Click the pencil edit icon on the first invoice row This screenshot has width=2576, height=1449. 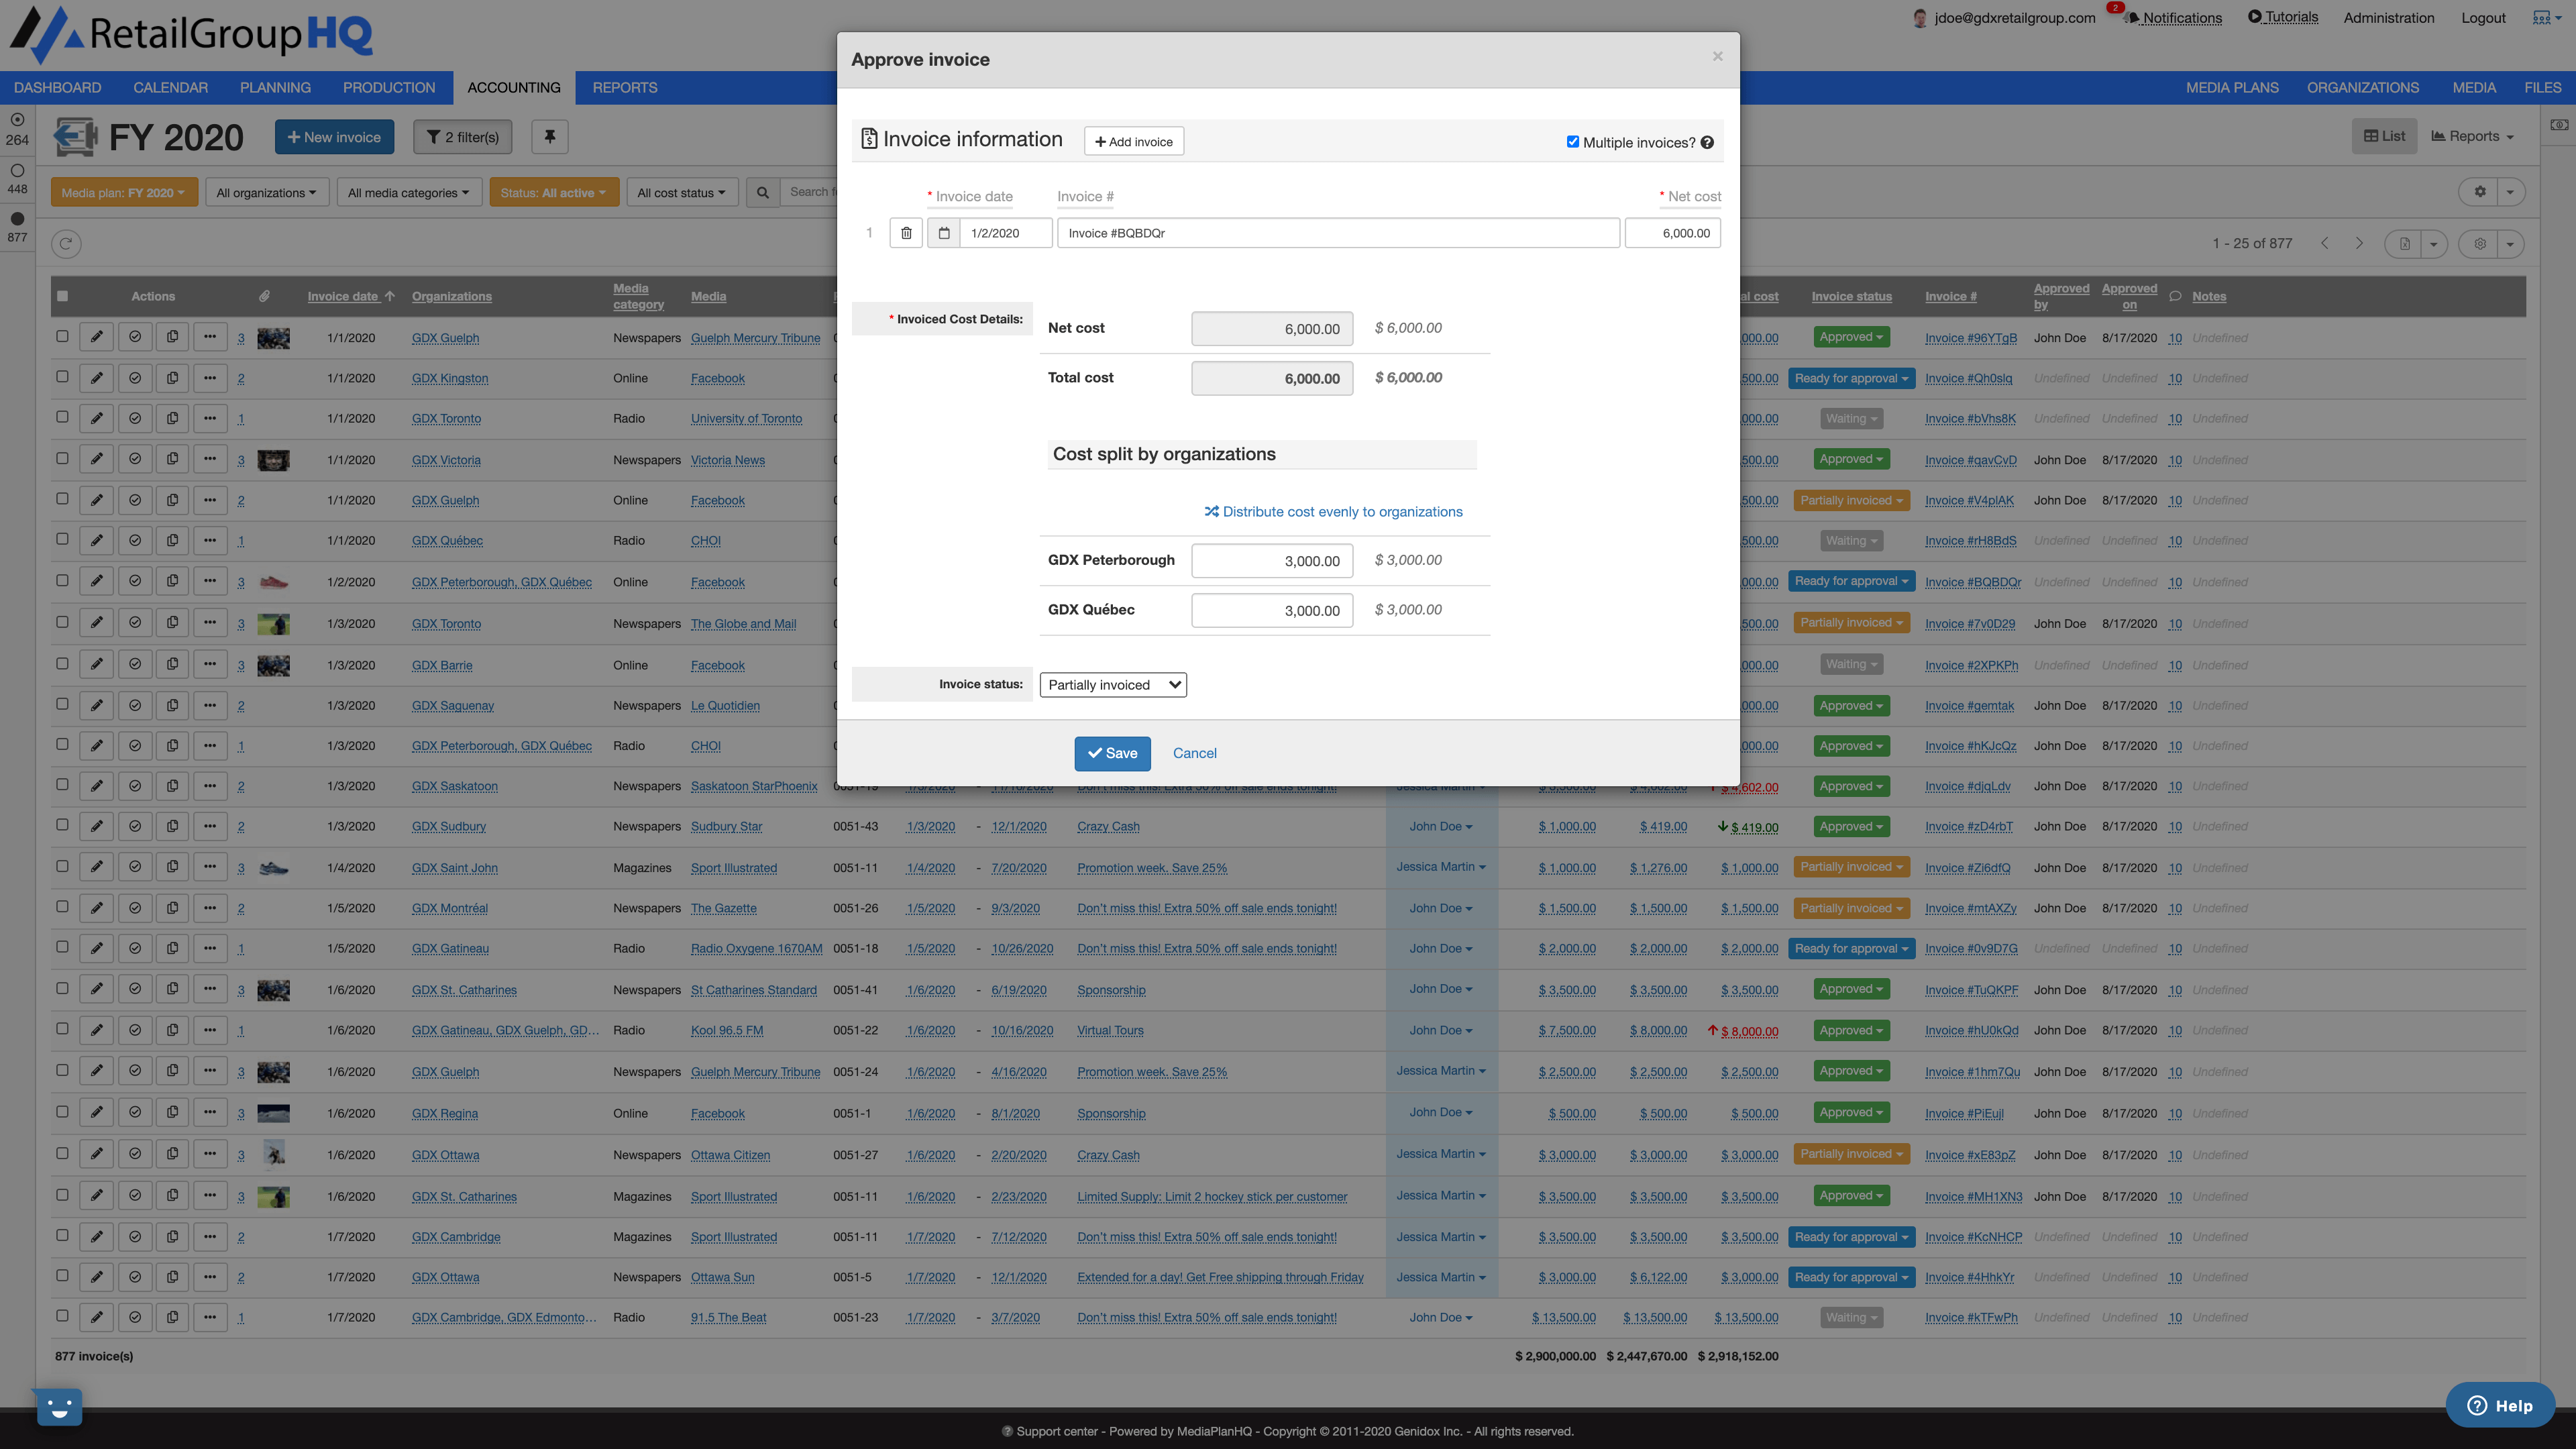96,337
